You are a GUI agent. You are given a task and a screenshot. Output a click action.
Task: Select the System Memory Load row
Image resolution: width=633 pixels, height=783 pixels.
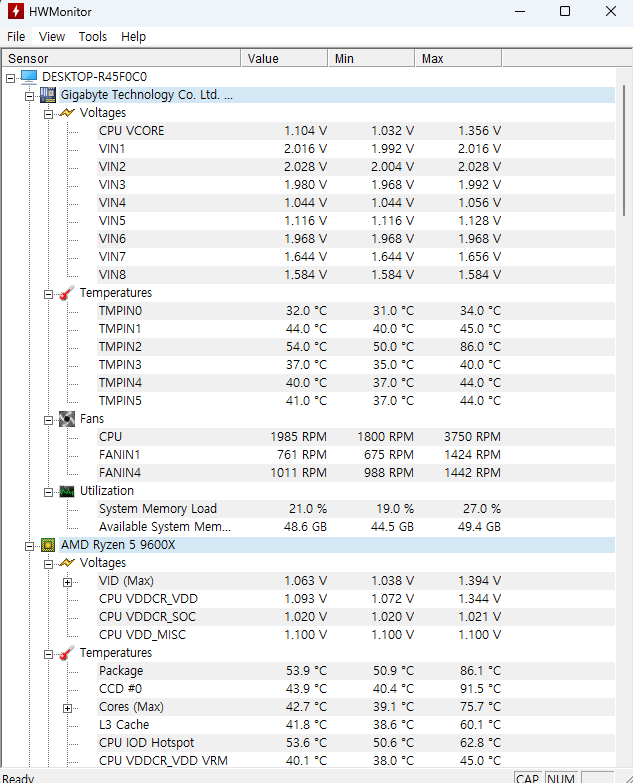[x=356, y=509]
